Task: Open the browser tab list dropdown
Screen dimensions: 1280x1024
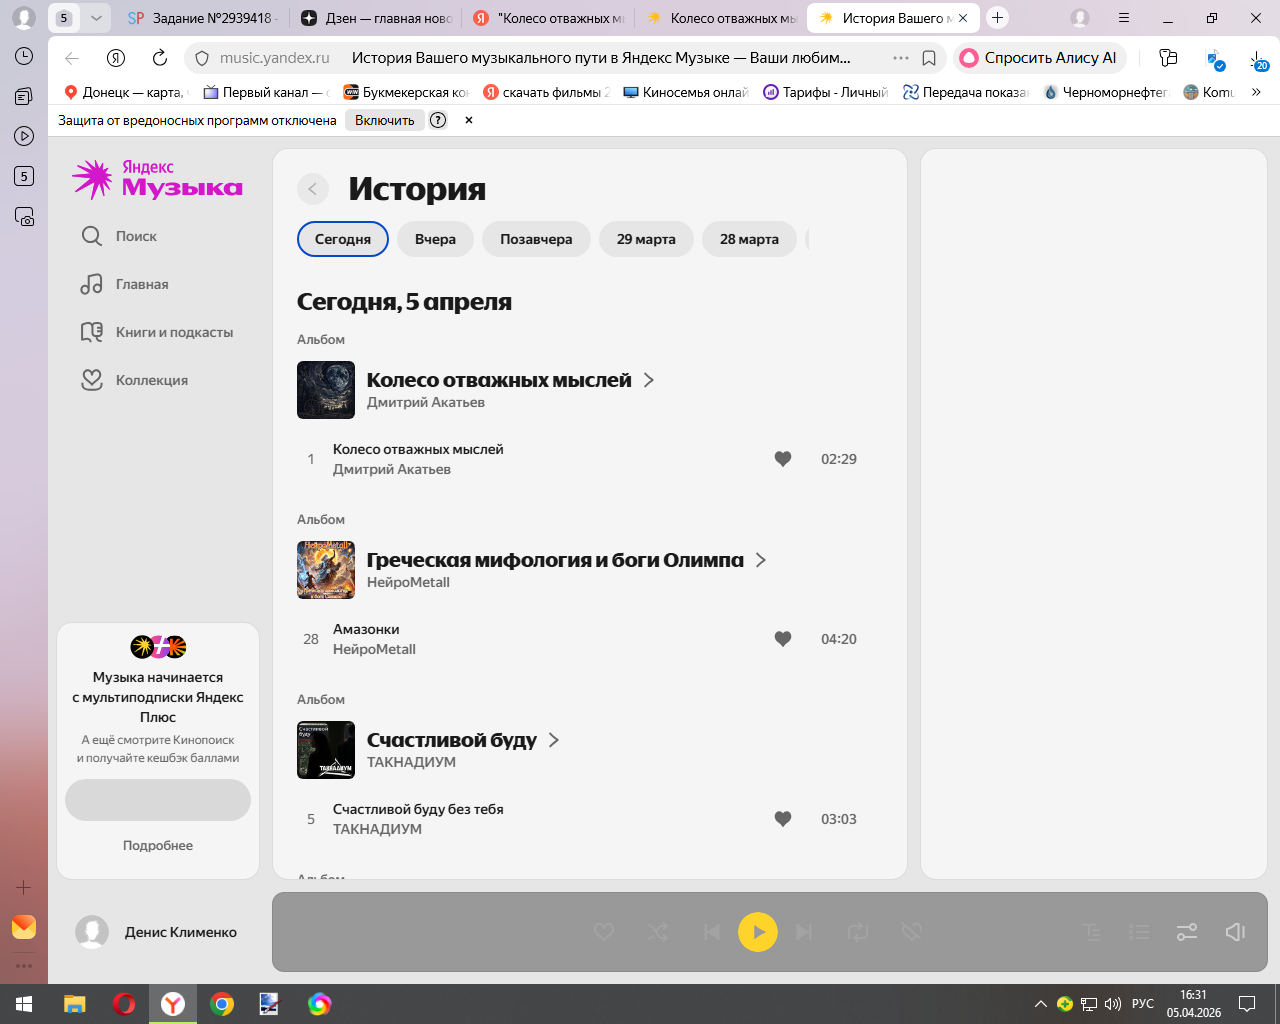Action: pos(96,18)
